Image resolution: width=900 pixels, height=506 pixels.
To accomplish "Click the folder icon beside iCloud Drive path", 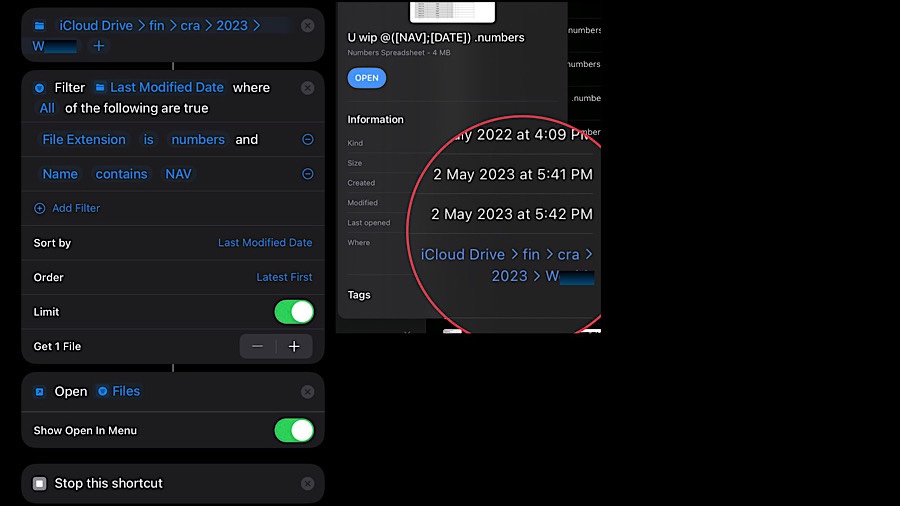I will click(x=39, y=25).
